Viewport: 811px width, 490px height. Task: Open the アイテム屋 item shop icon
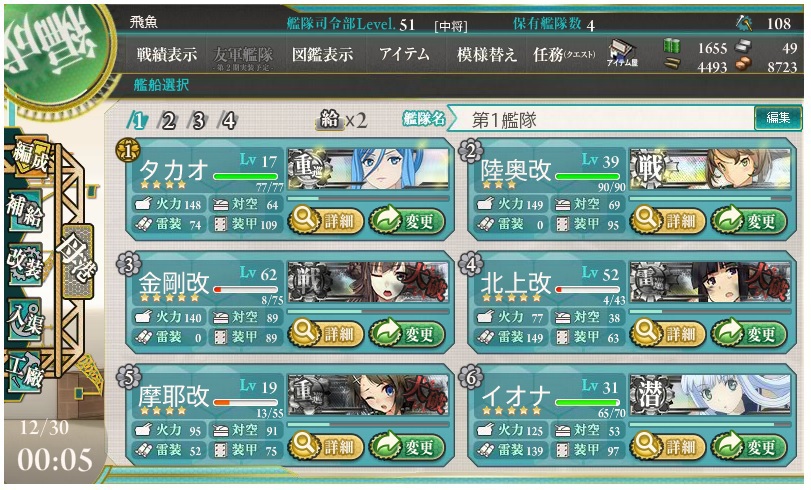(622, 53)
